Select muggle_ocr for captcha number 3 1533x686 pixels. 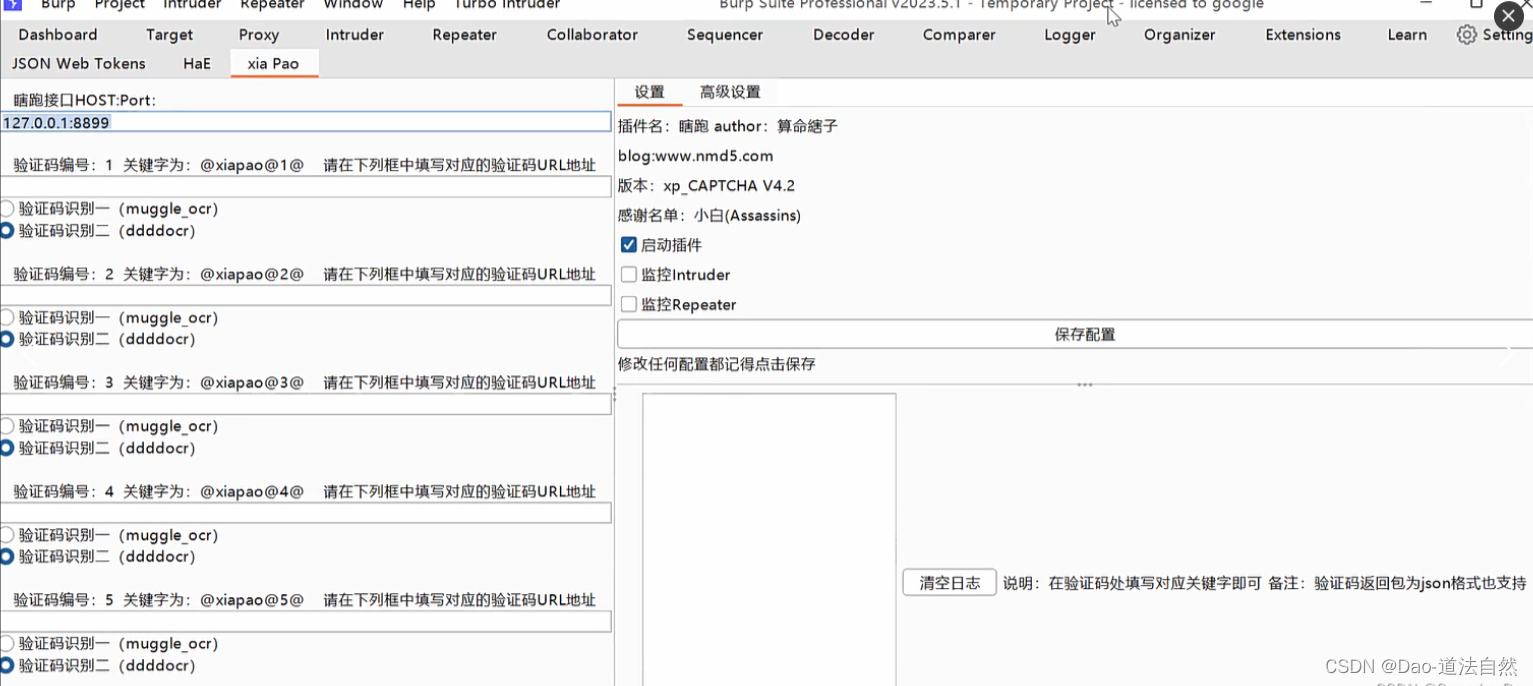7,426
